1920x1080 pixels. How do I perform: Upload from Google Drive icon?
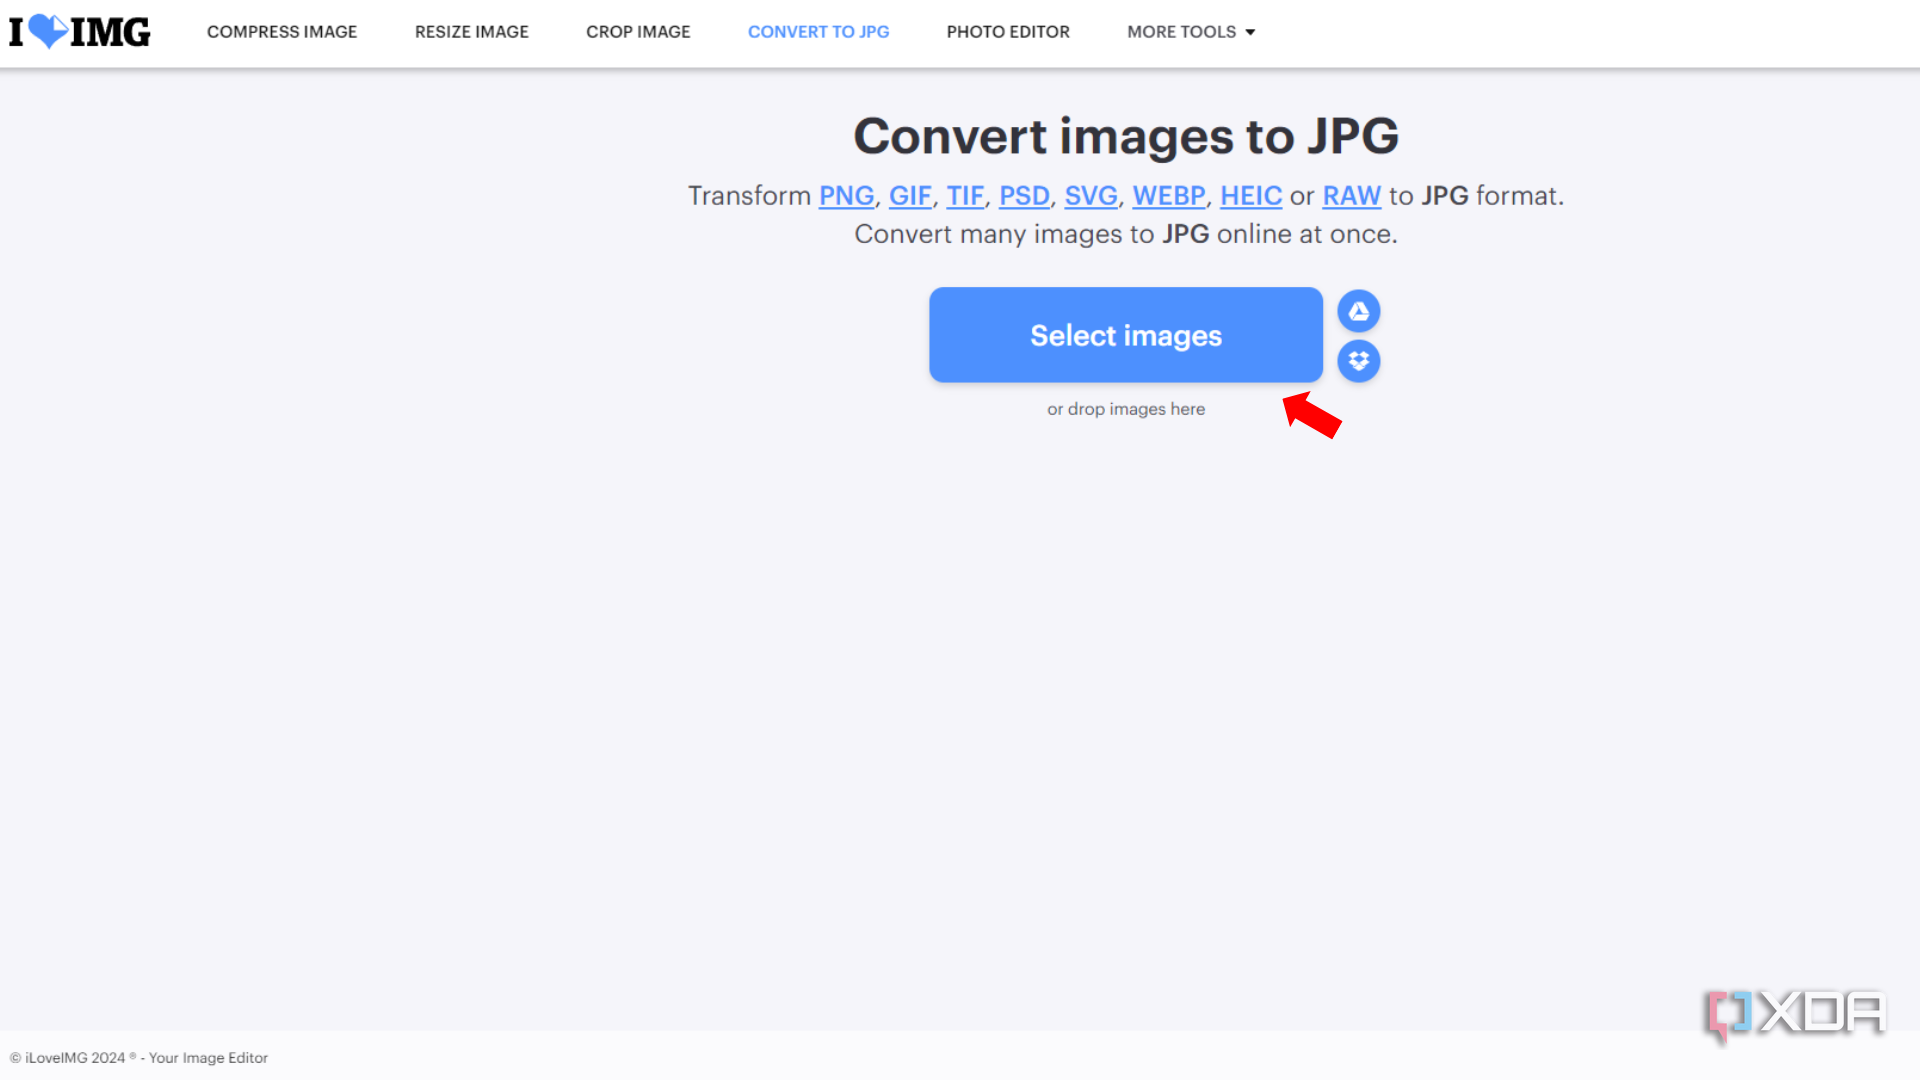[x=1358, y=312]
